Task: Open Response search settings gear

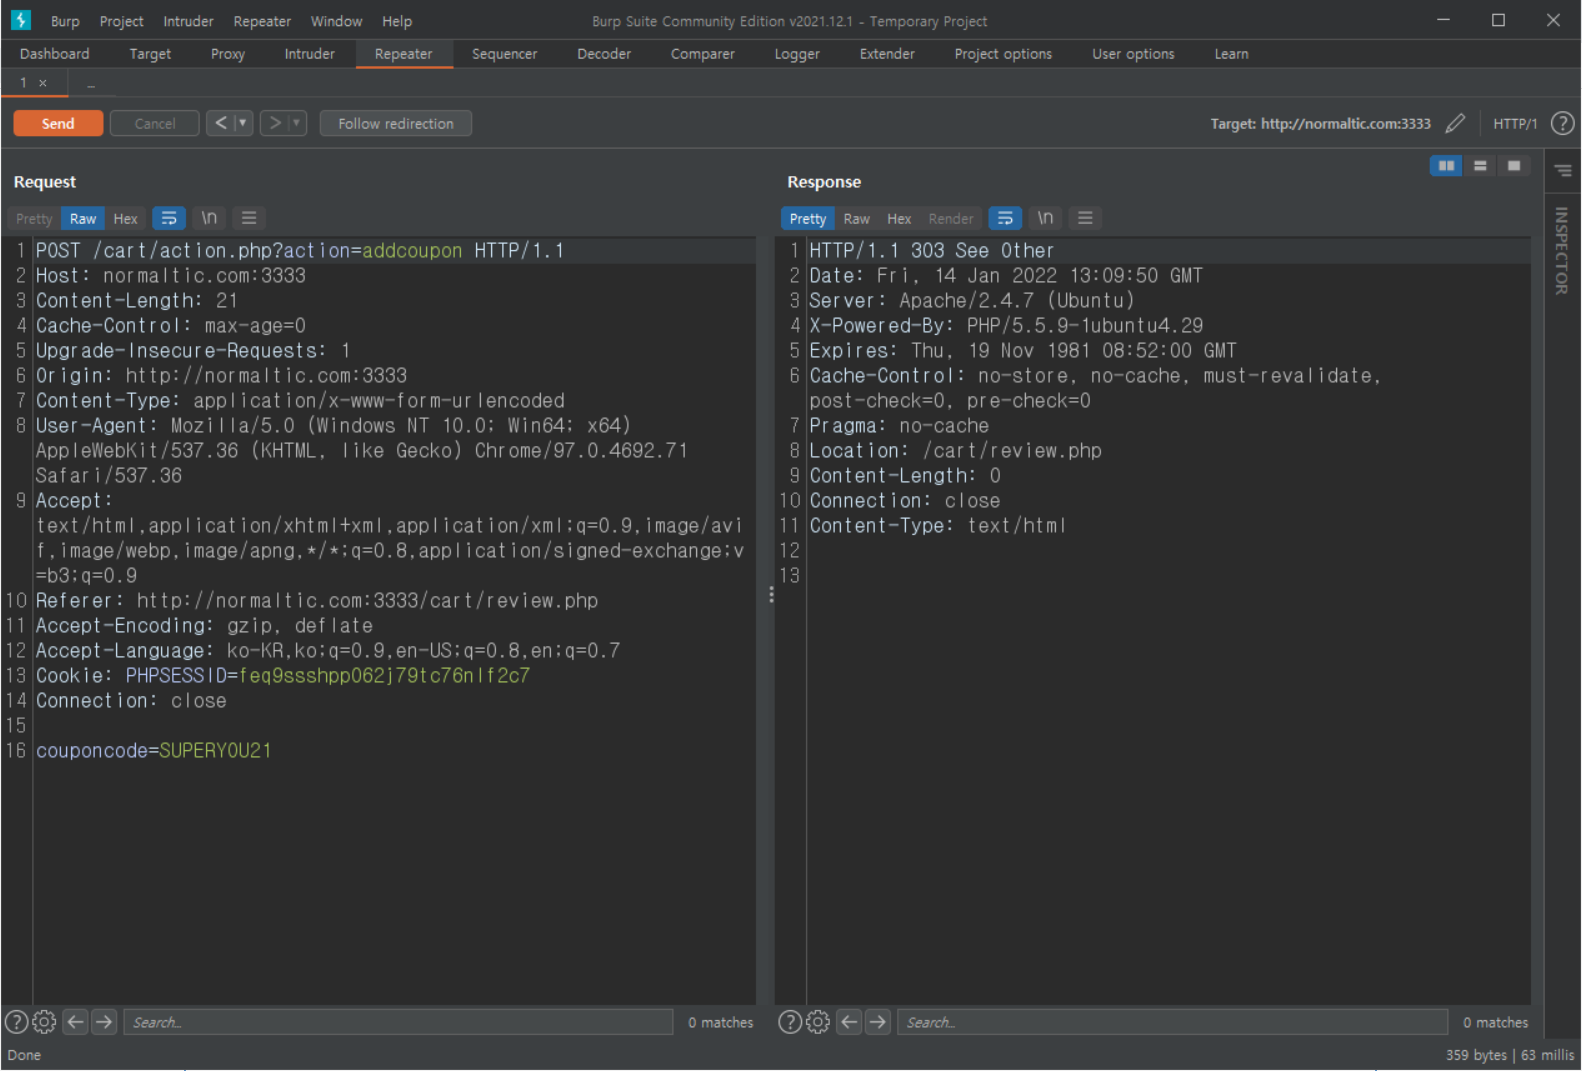Action: 818,1022
